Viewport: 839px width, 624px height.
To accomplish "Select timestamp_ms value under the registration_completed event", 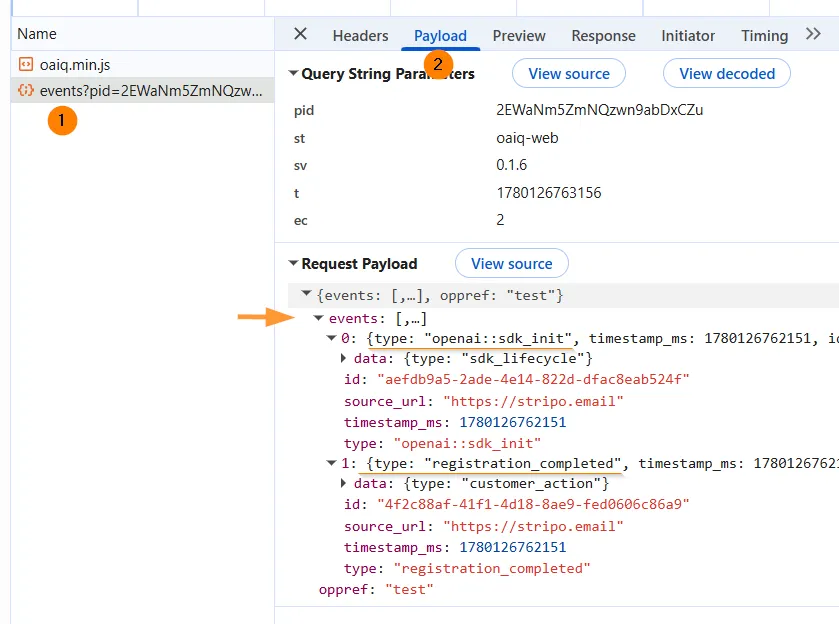I will tap(513, 547).
